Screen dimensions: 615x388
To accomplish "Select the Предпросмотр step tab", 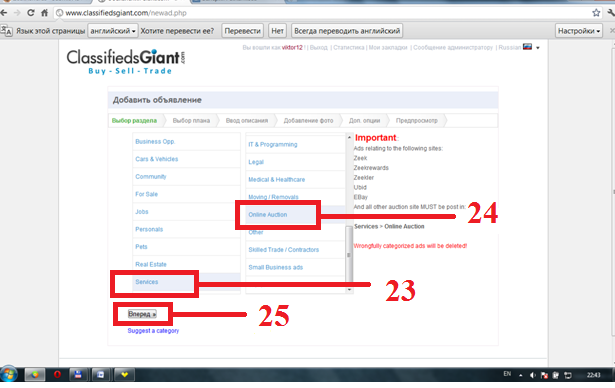I will click(x=417, y=120).
